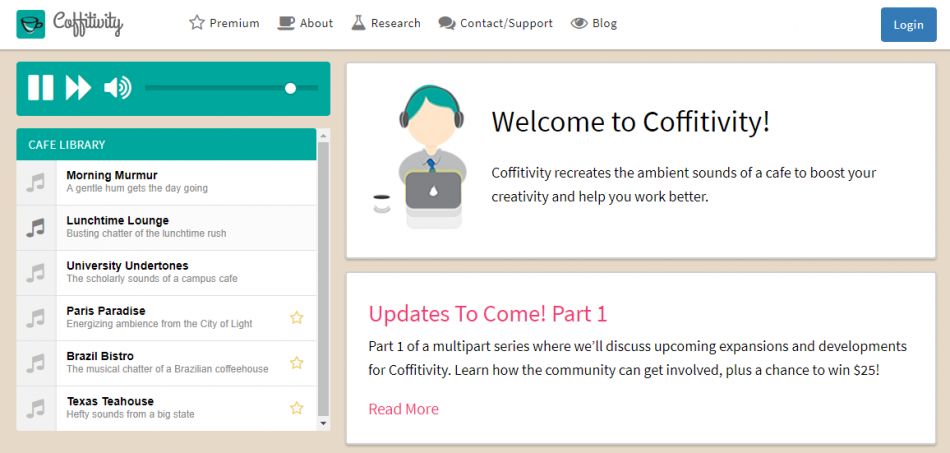Image resolution: width=950 pixels, height=453 pixels.
Task: Click the music note beside Morning Murmur
Action: [x=36, y=183]
